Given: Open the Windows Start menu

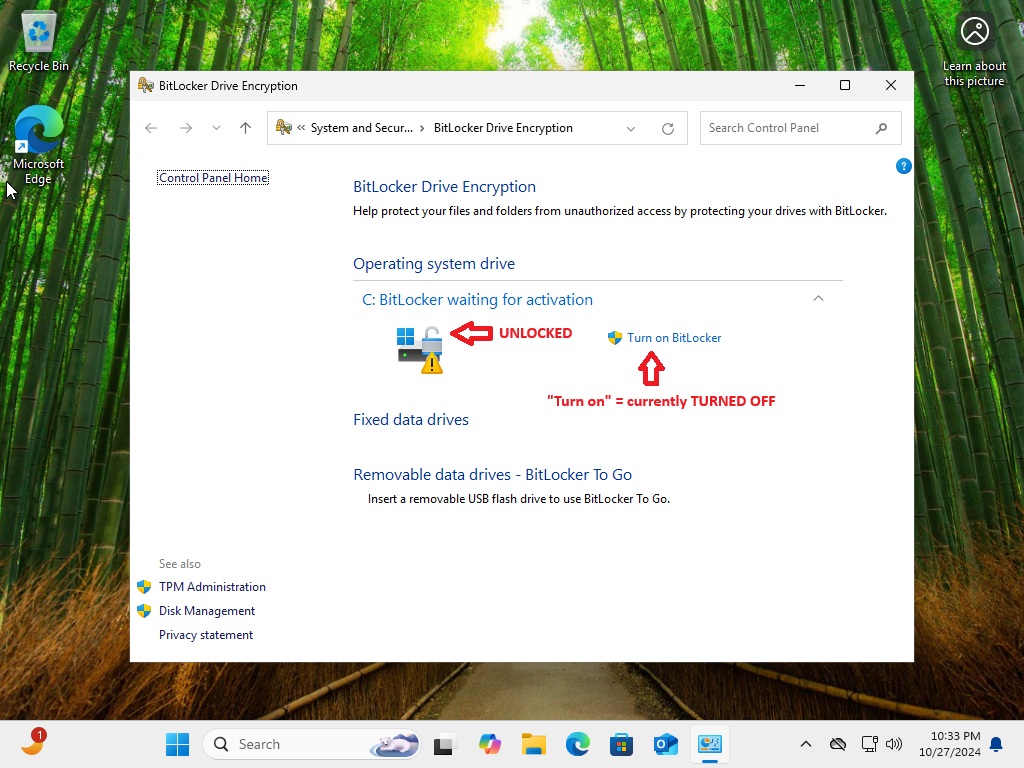Looking at the screenshot, I should pyautogui.click(x=177, y=744).
